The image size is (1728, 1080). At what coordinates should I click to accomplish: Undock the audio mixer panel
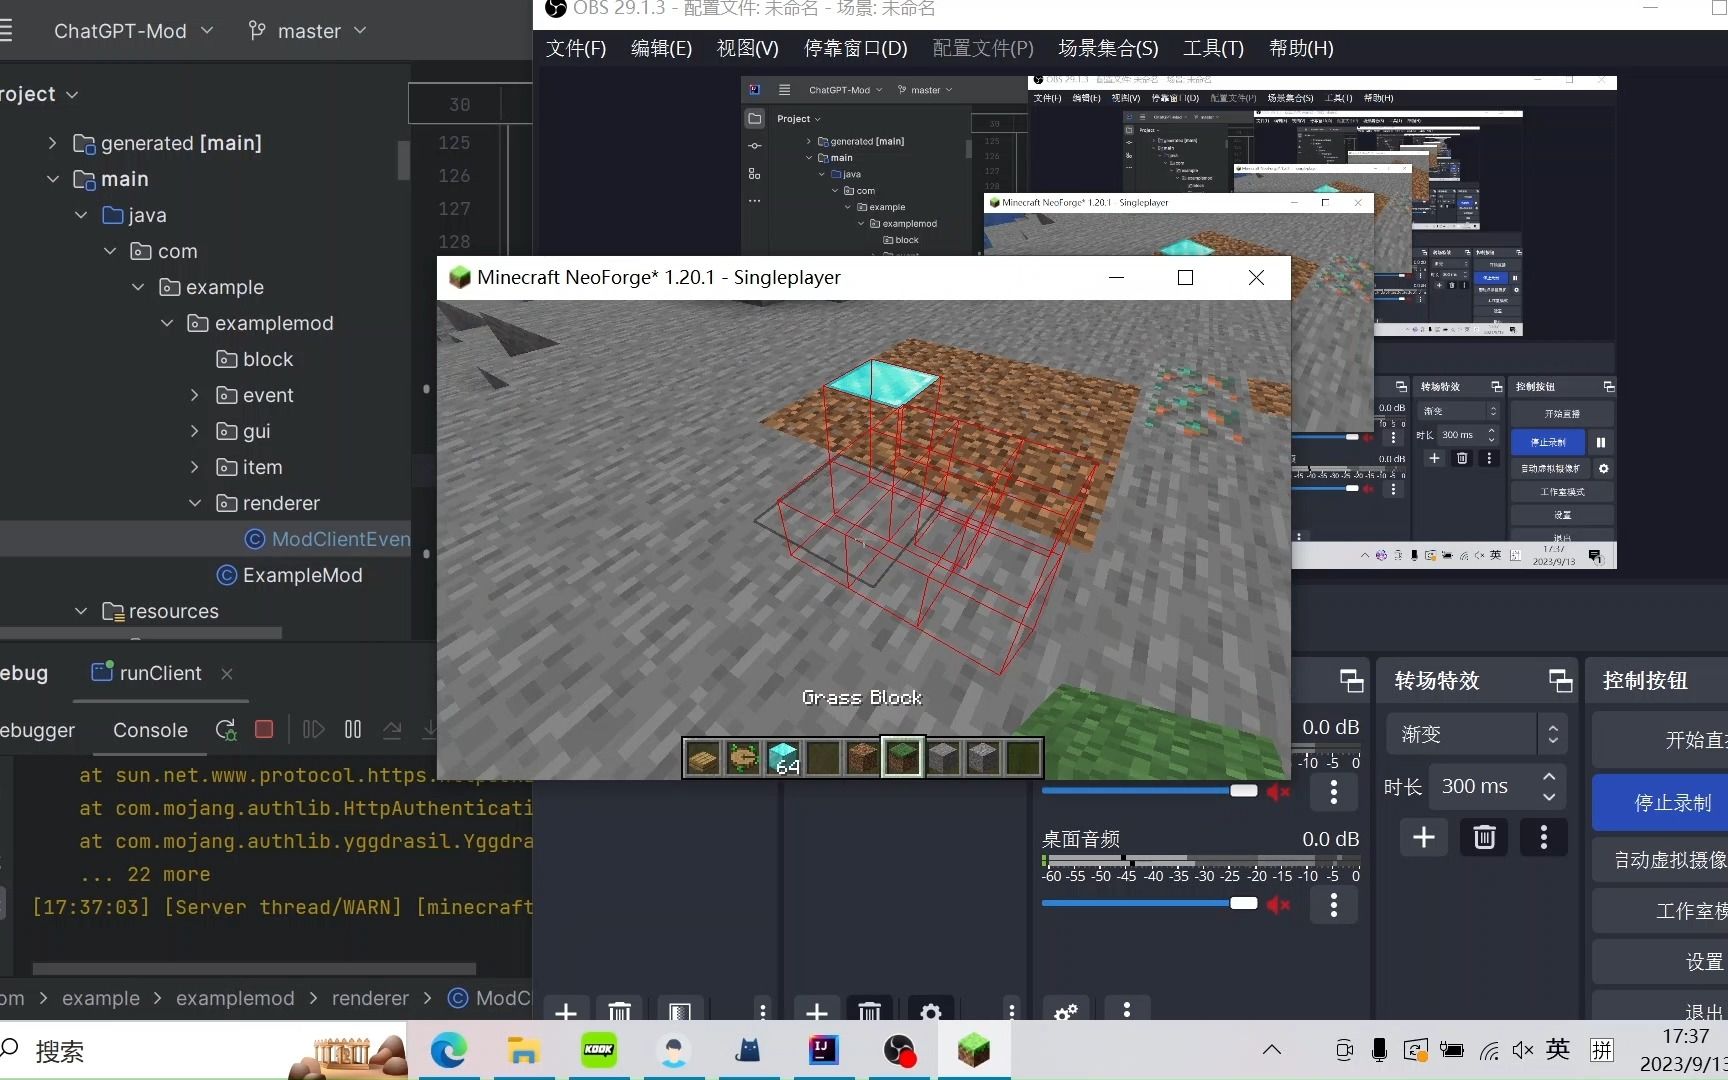coord(1351,681)
